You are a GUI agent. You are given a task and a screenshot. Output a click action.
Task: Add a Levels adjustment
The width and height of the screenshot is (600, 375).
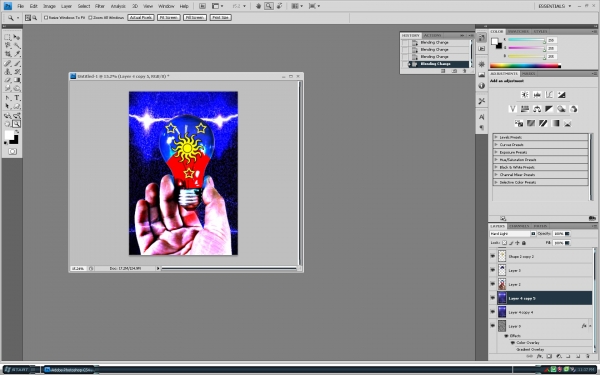(x=537, y=95)
